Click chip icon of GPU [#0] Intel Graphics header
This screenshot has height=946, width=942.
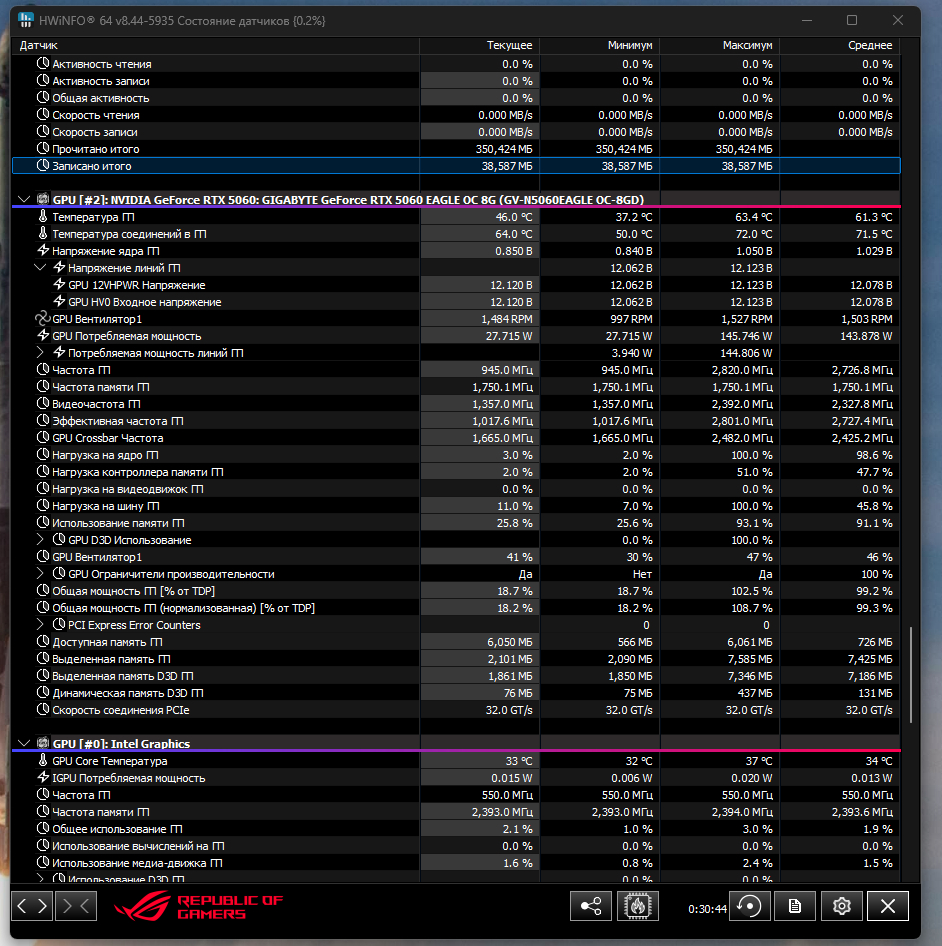(43, 743)
